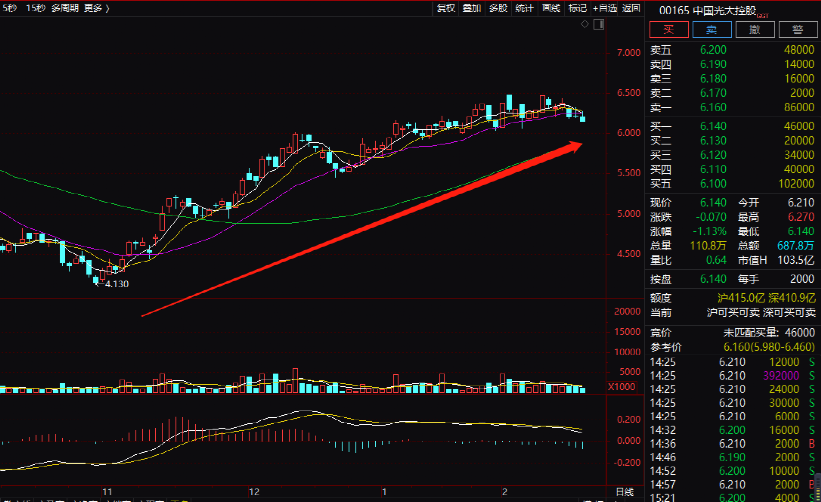Image resolution: width=821 pixels, height=502 pixels.
Task: Select the 画线 drawing line tool
Action: [x=551, y=8]
